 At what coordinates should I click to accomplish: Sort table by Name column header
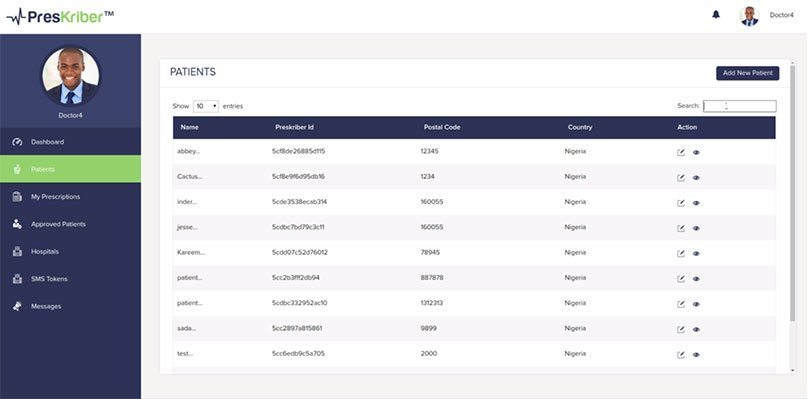click(190, 127)
